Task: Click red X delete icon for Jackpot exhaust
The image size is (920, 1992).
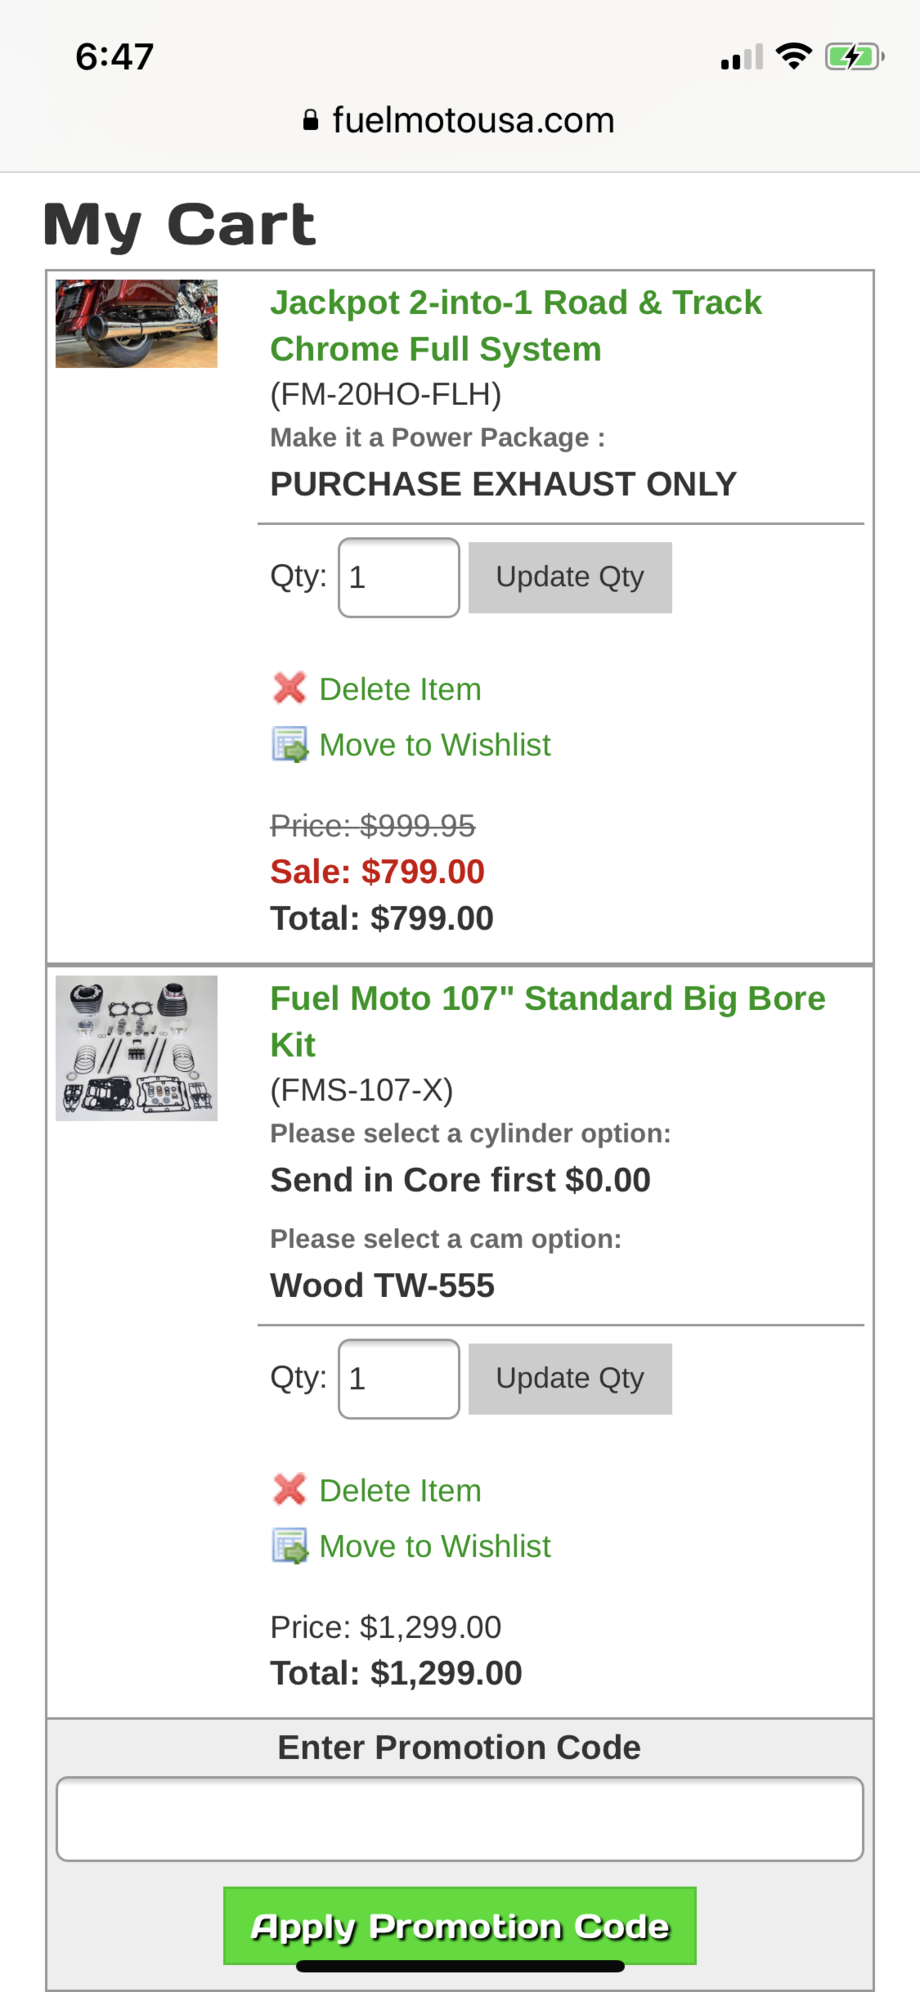Action: coord(289,688)
